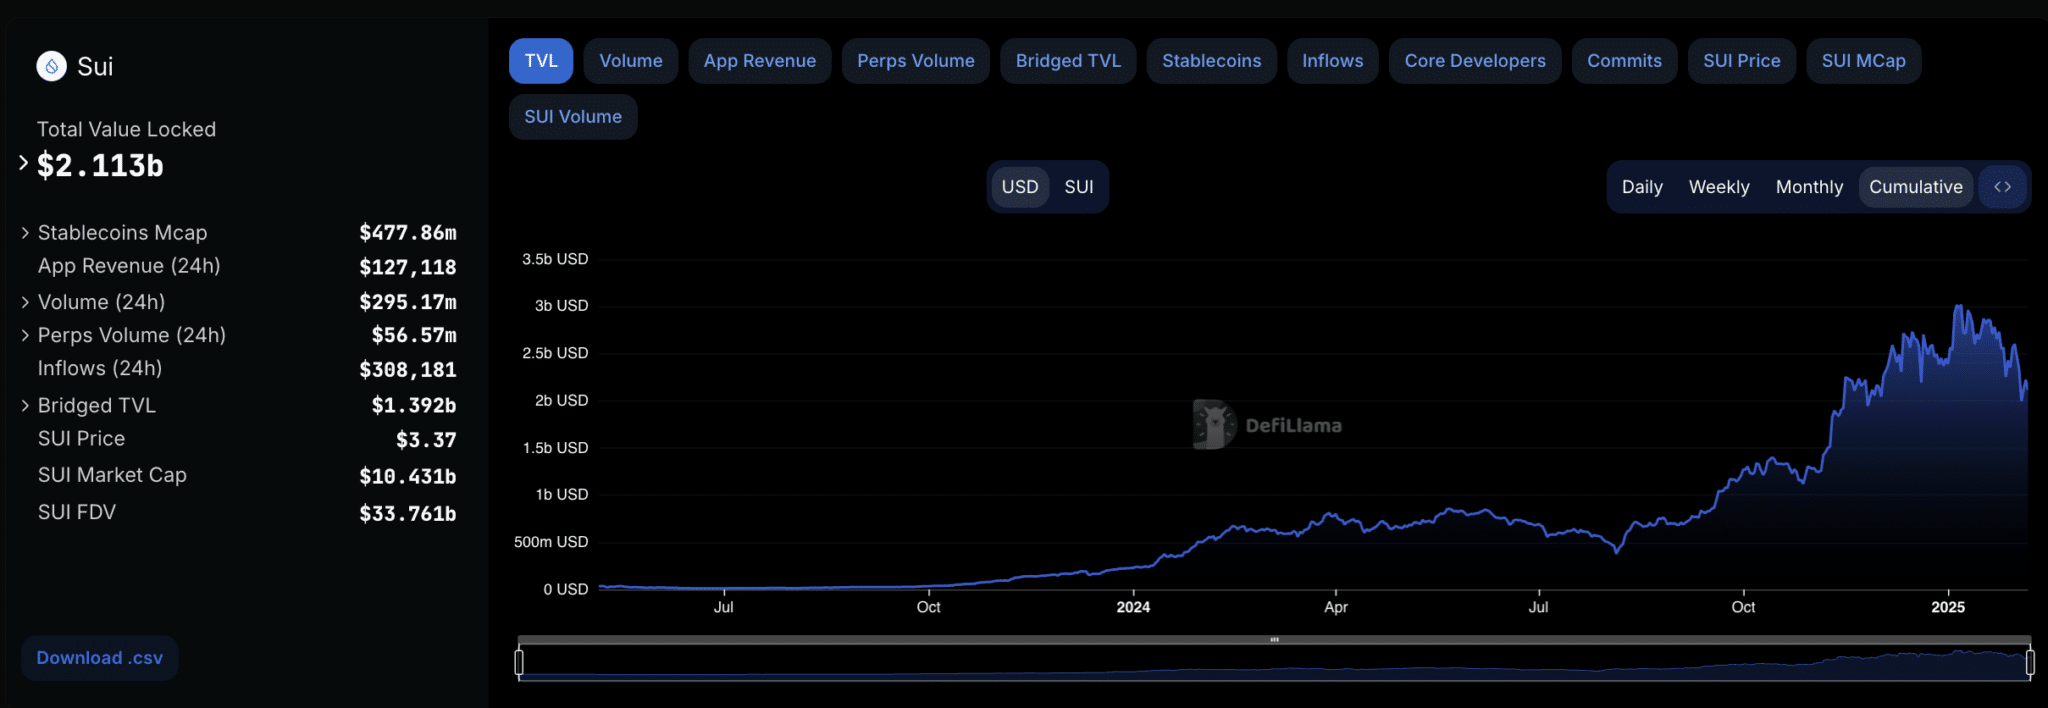
Task: Click the left handle of range slider
Action: point(519,662)
